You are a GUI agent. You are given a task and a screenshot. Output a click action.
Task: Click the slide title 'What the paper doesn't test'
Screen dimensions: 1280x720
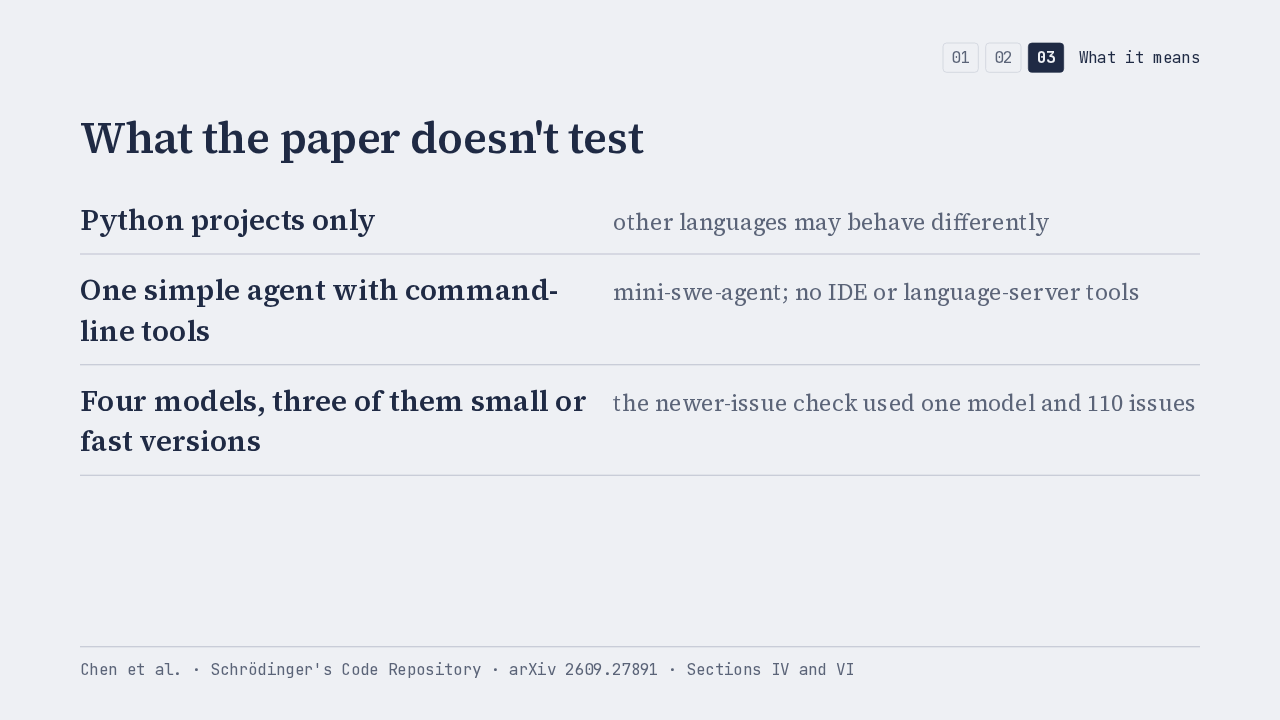point(362,138)
